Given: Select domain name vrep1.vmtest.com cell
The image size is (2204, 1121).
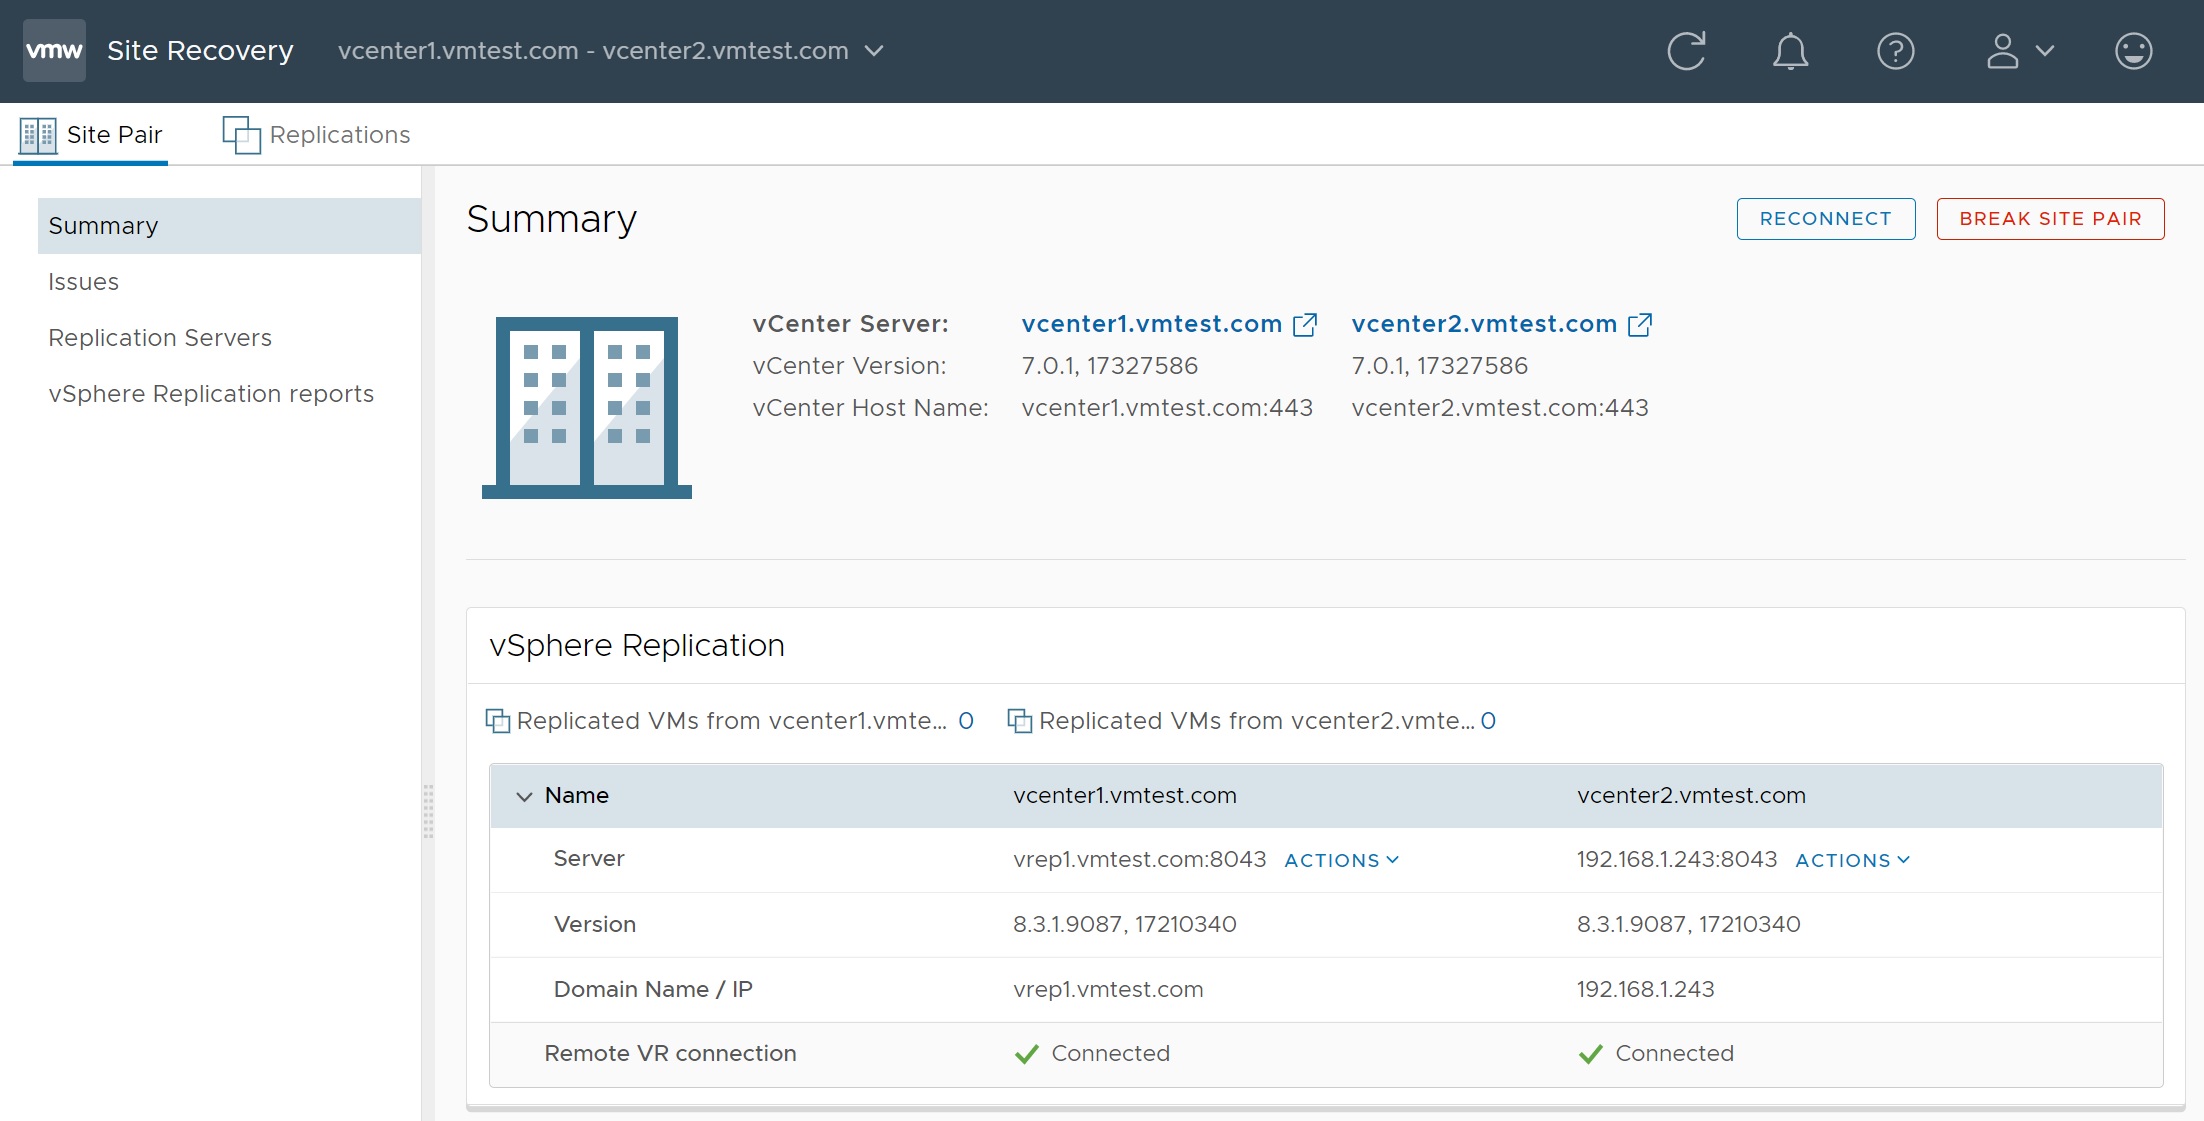Looking at the screenshot, I should 1108,990.
